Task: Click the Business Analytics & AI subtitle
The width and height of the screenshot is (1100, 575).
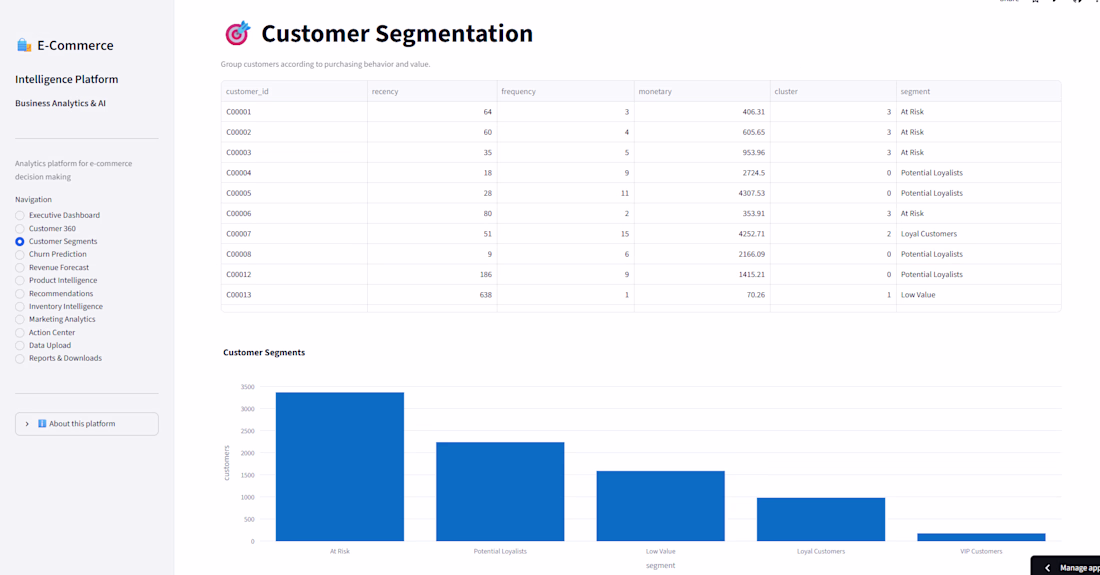Action: pyautogui.click(x=60, y=103)
